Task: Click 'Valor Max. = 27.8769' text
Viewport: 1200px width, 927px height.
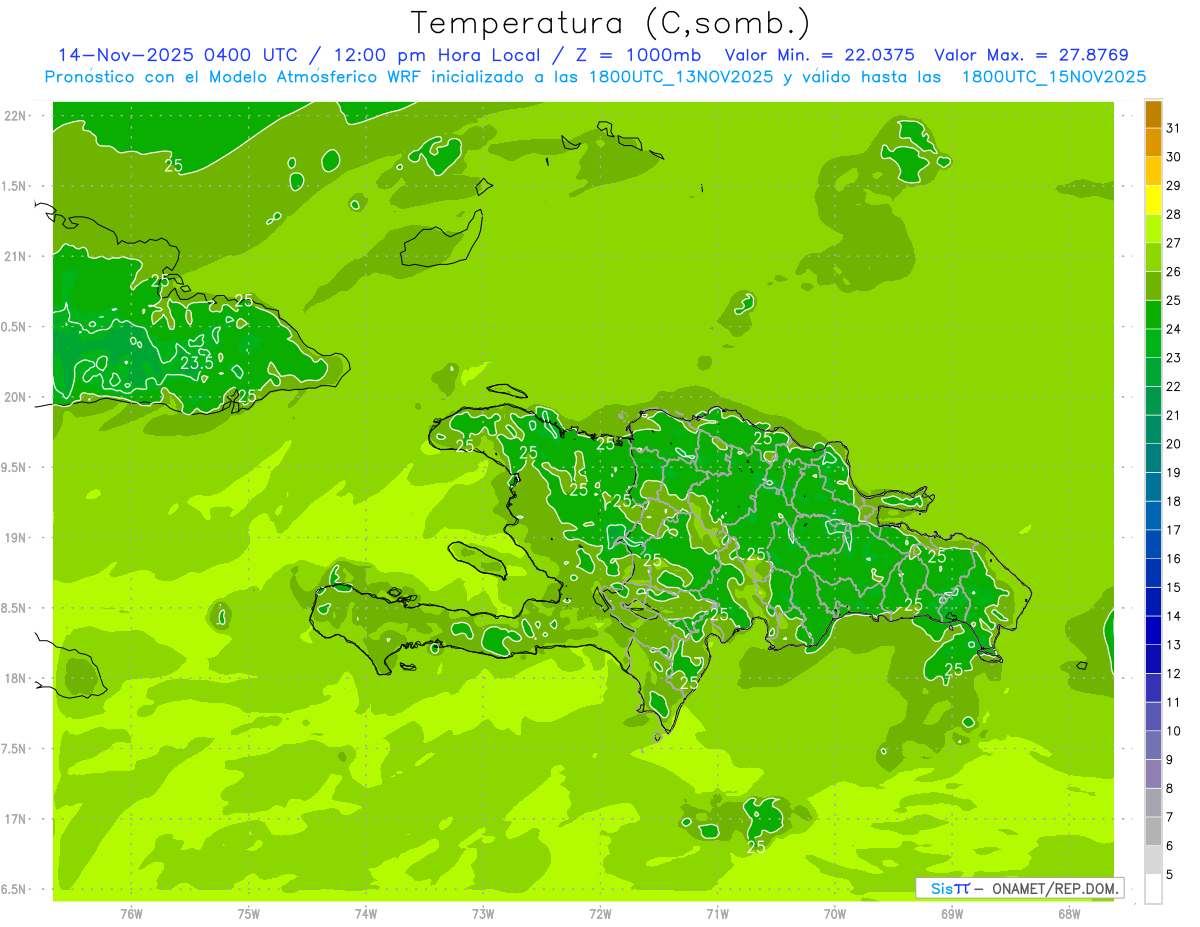Action: (1031, 55)
